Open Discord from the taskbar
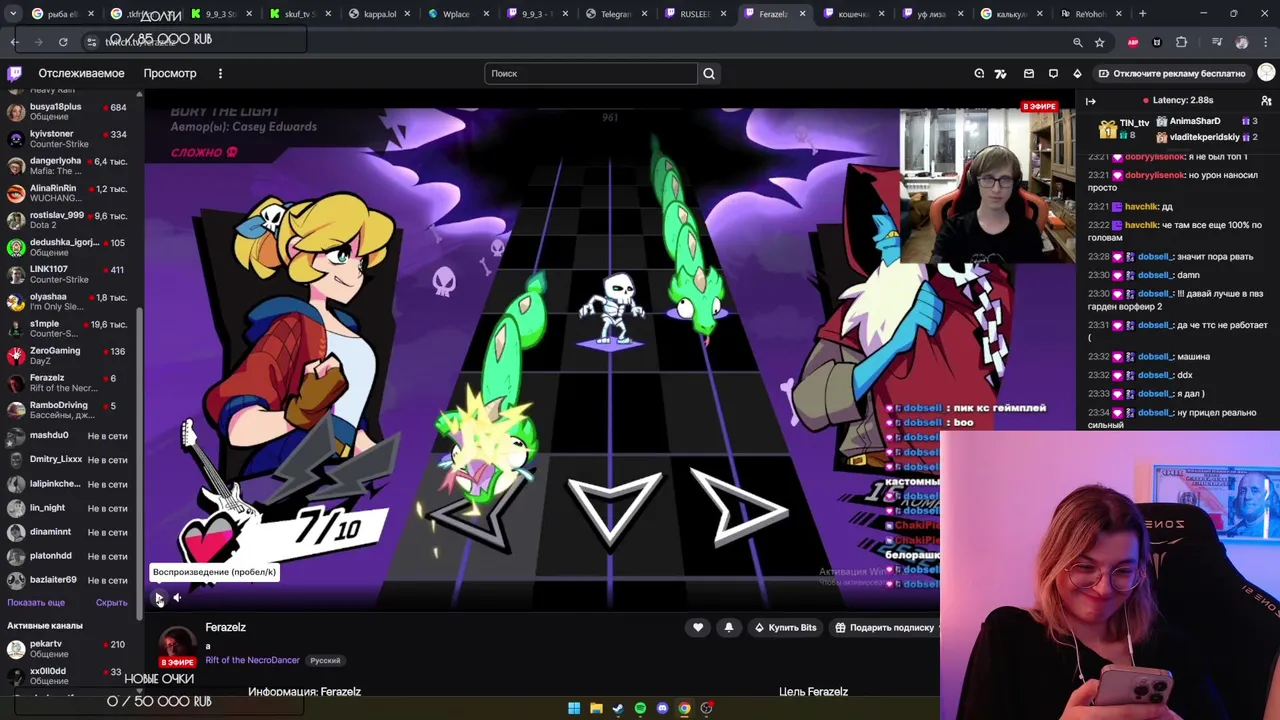 click(x=662, y=708)
